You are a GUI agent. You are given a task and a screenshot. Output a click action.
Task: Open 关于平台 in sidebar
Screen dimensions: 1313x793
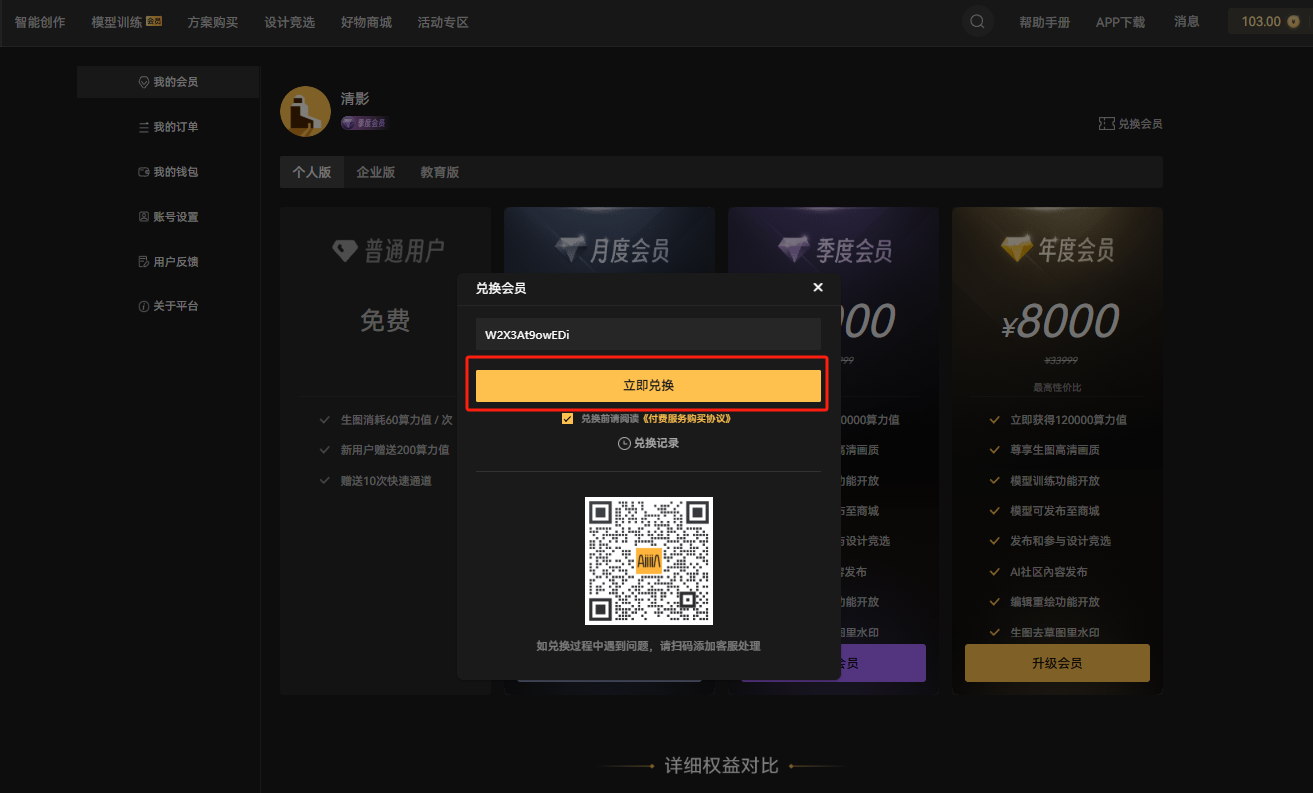point(168,306)
